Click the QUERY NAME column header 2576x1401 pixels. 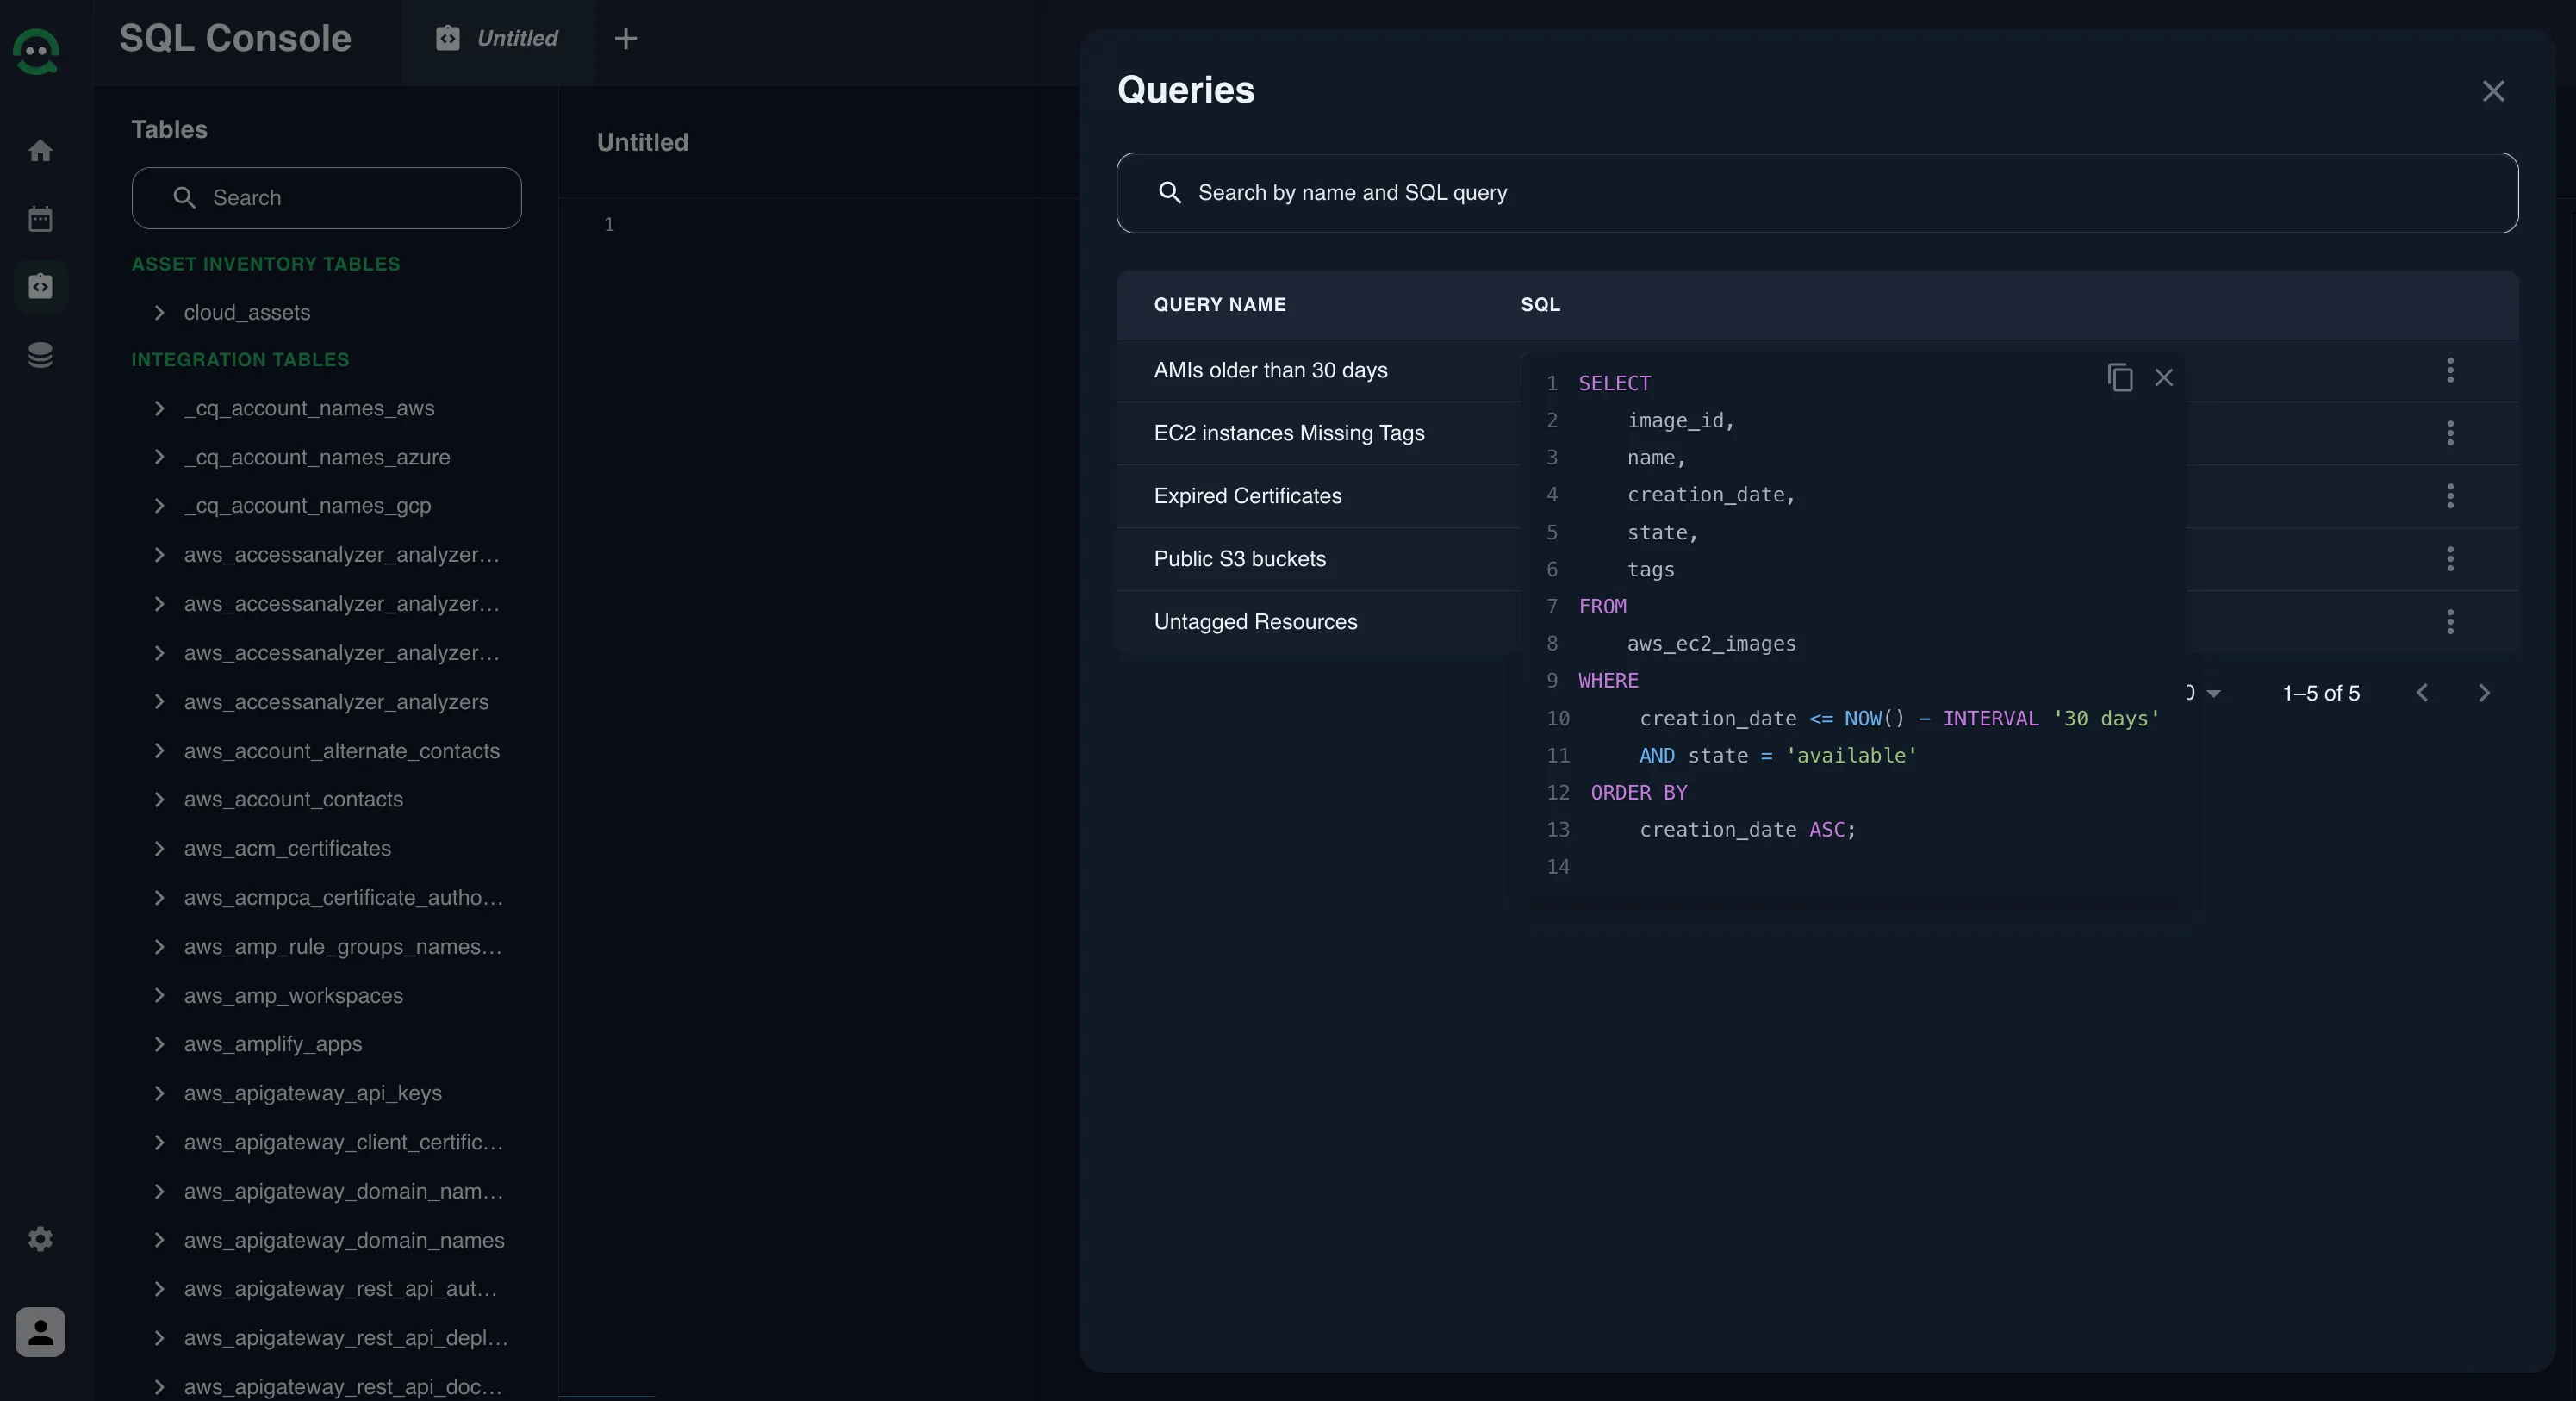pos(1219,305)
